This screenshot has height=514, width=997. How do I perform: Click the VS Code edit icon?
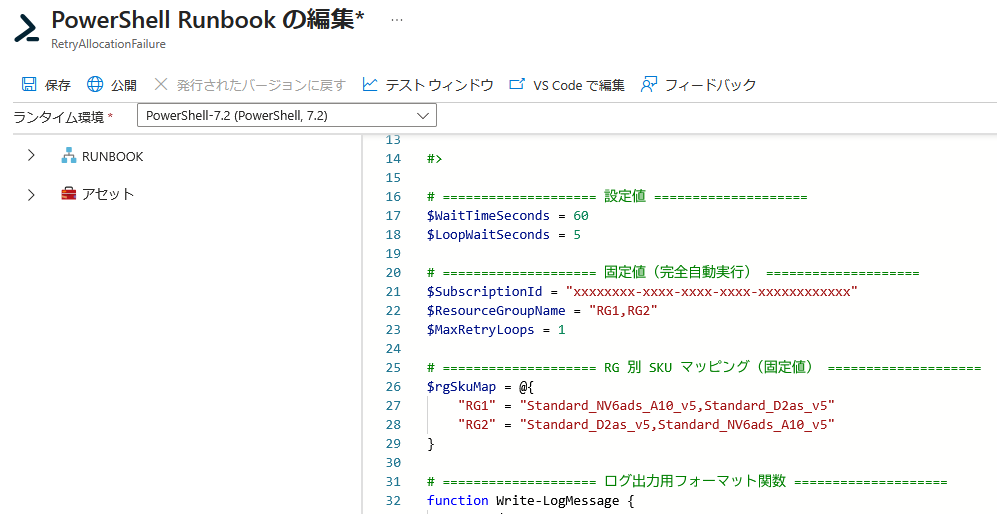point(517,85)
